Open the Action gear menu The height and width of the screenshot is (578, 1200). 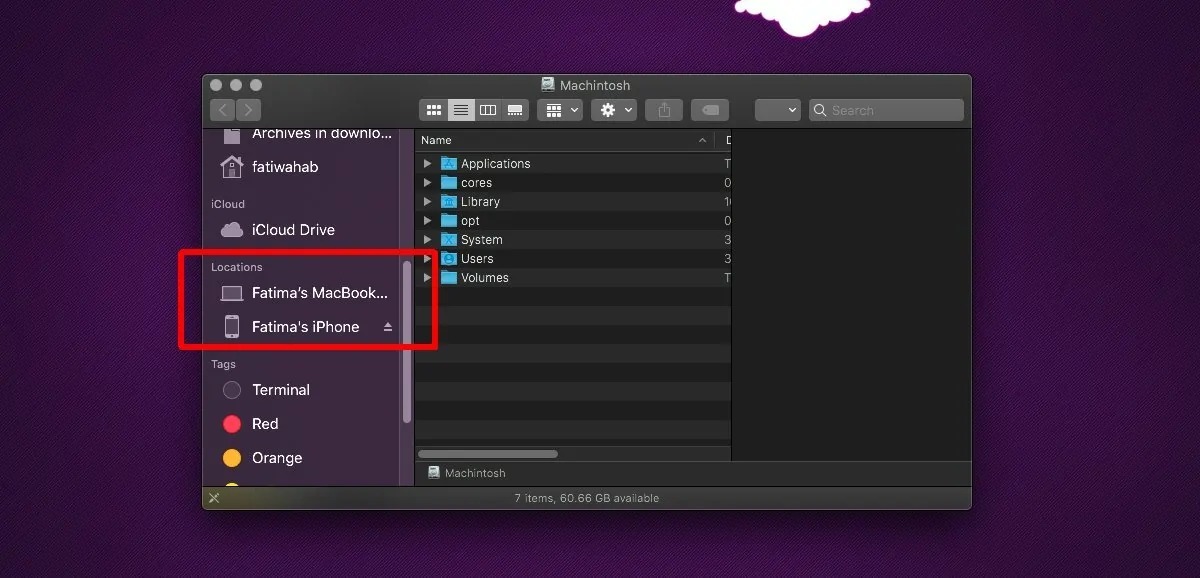(x=613, y=110)
